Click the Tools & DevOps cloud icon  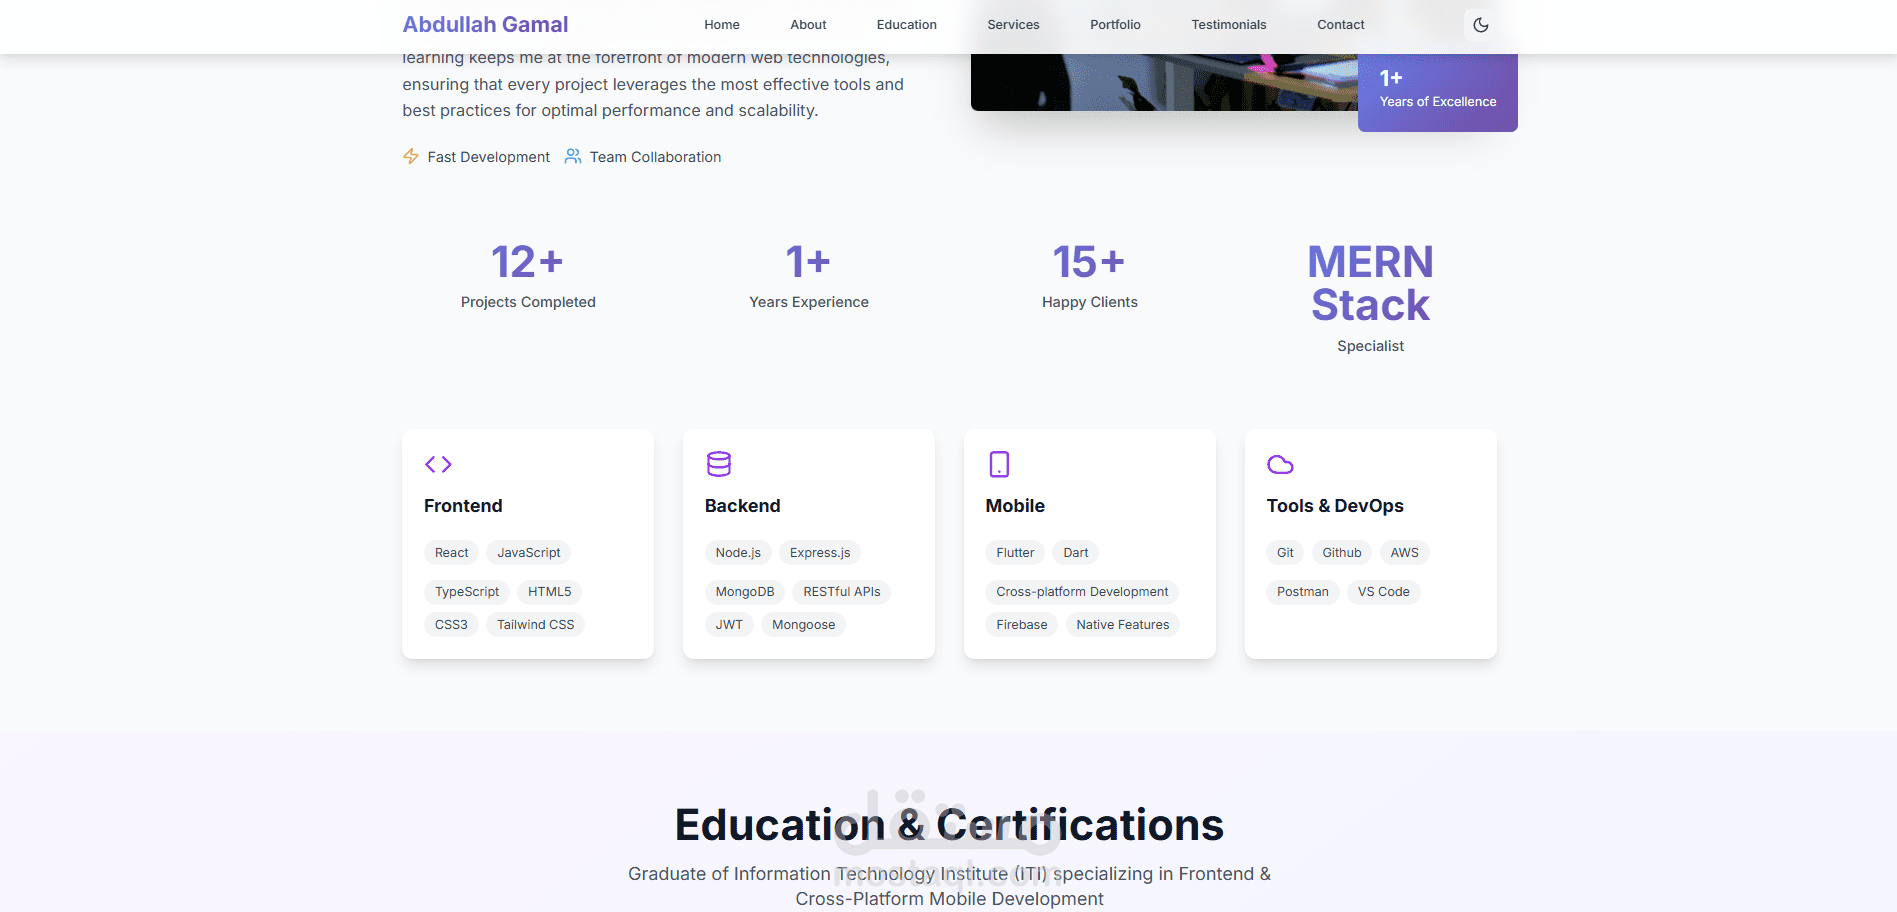click(1280, 464)
